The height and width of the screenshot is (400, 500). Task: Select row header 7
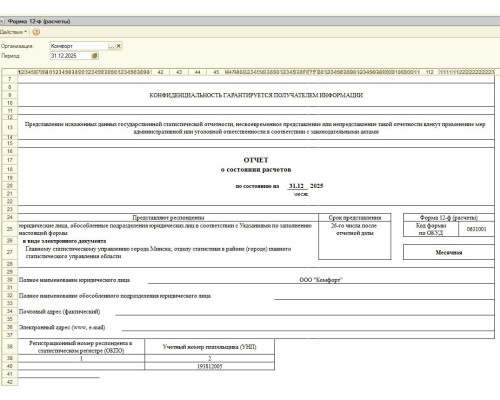10,79
